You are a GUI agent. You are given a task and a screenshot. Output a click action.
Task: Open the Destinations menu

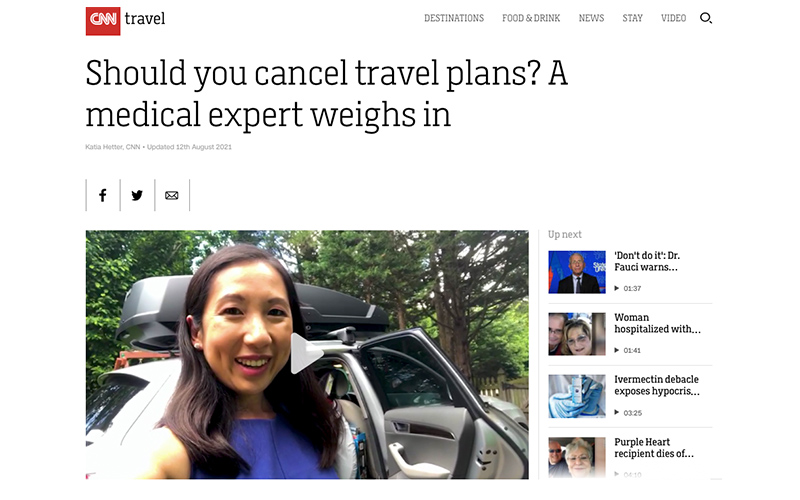[x=454, y=18]
